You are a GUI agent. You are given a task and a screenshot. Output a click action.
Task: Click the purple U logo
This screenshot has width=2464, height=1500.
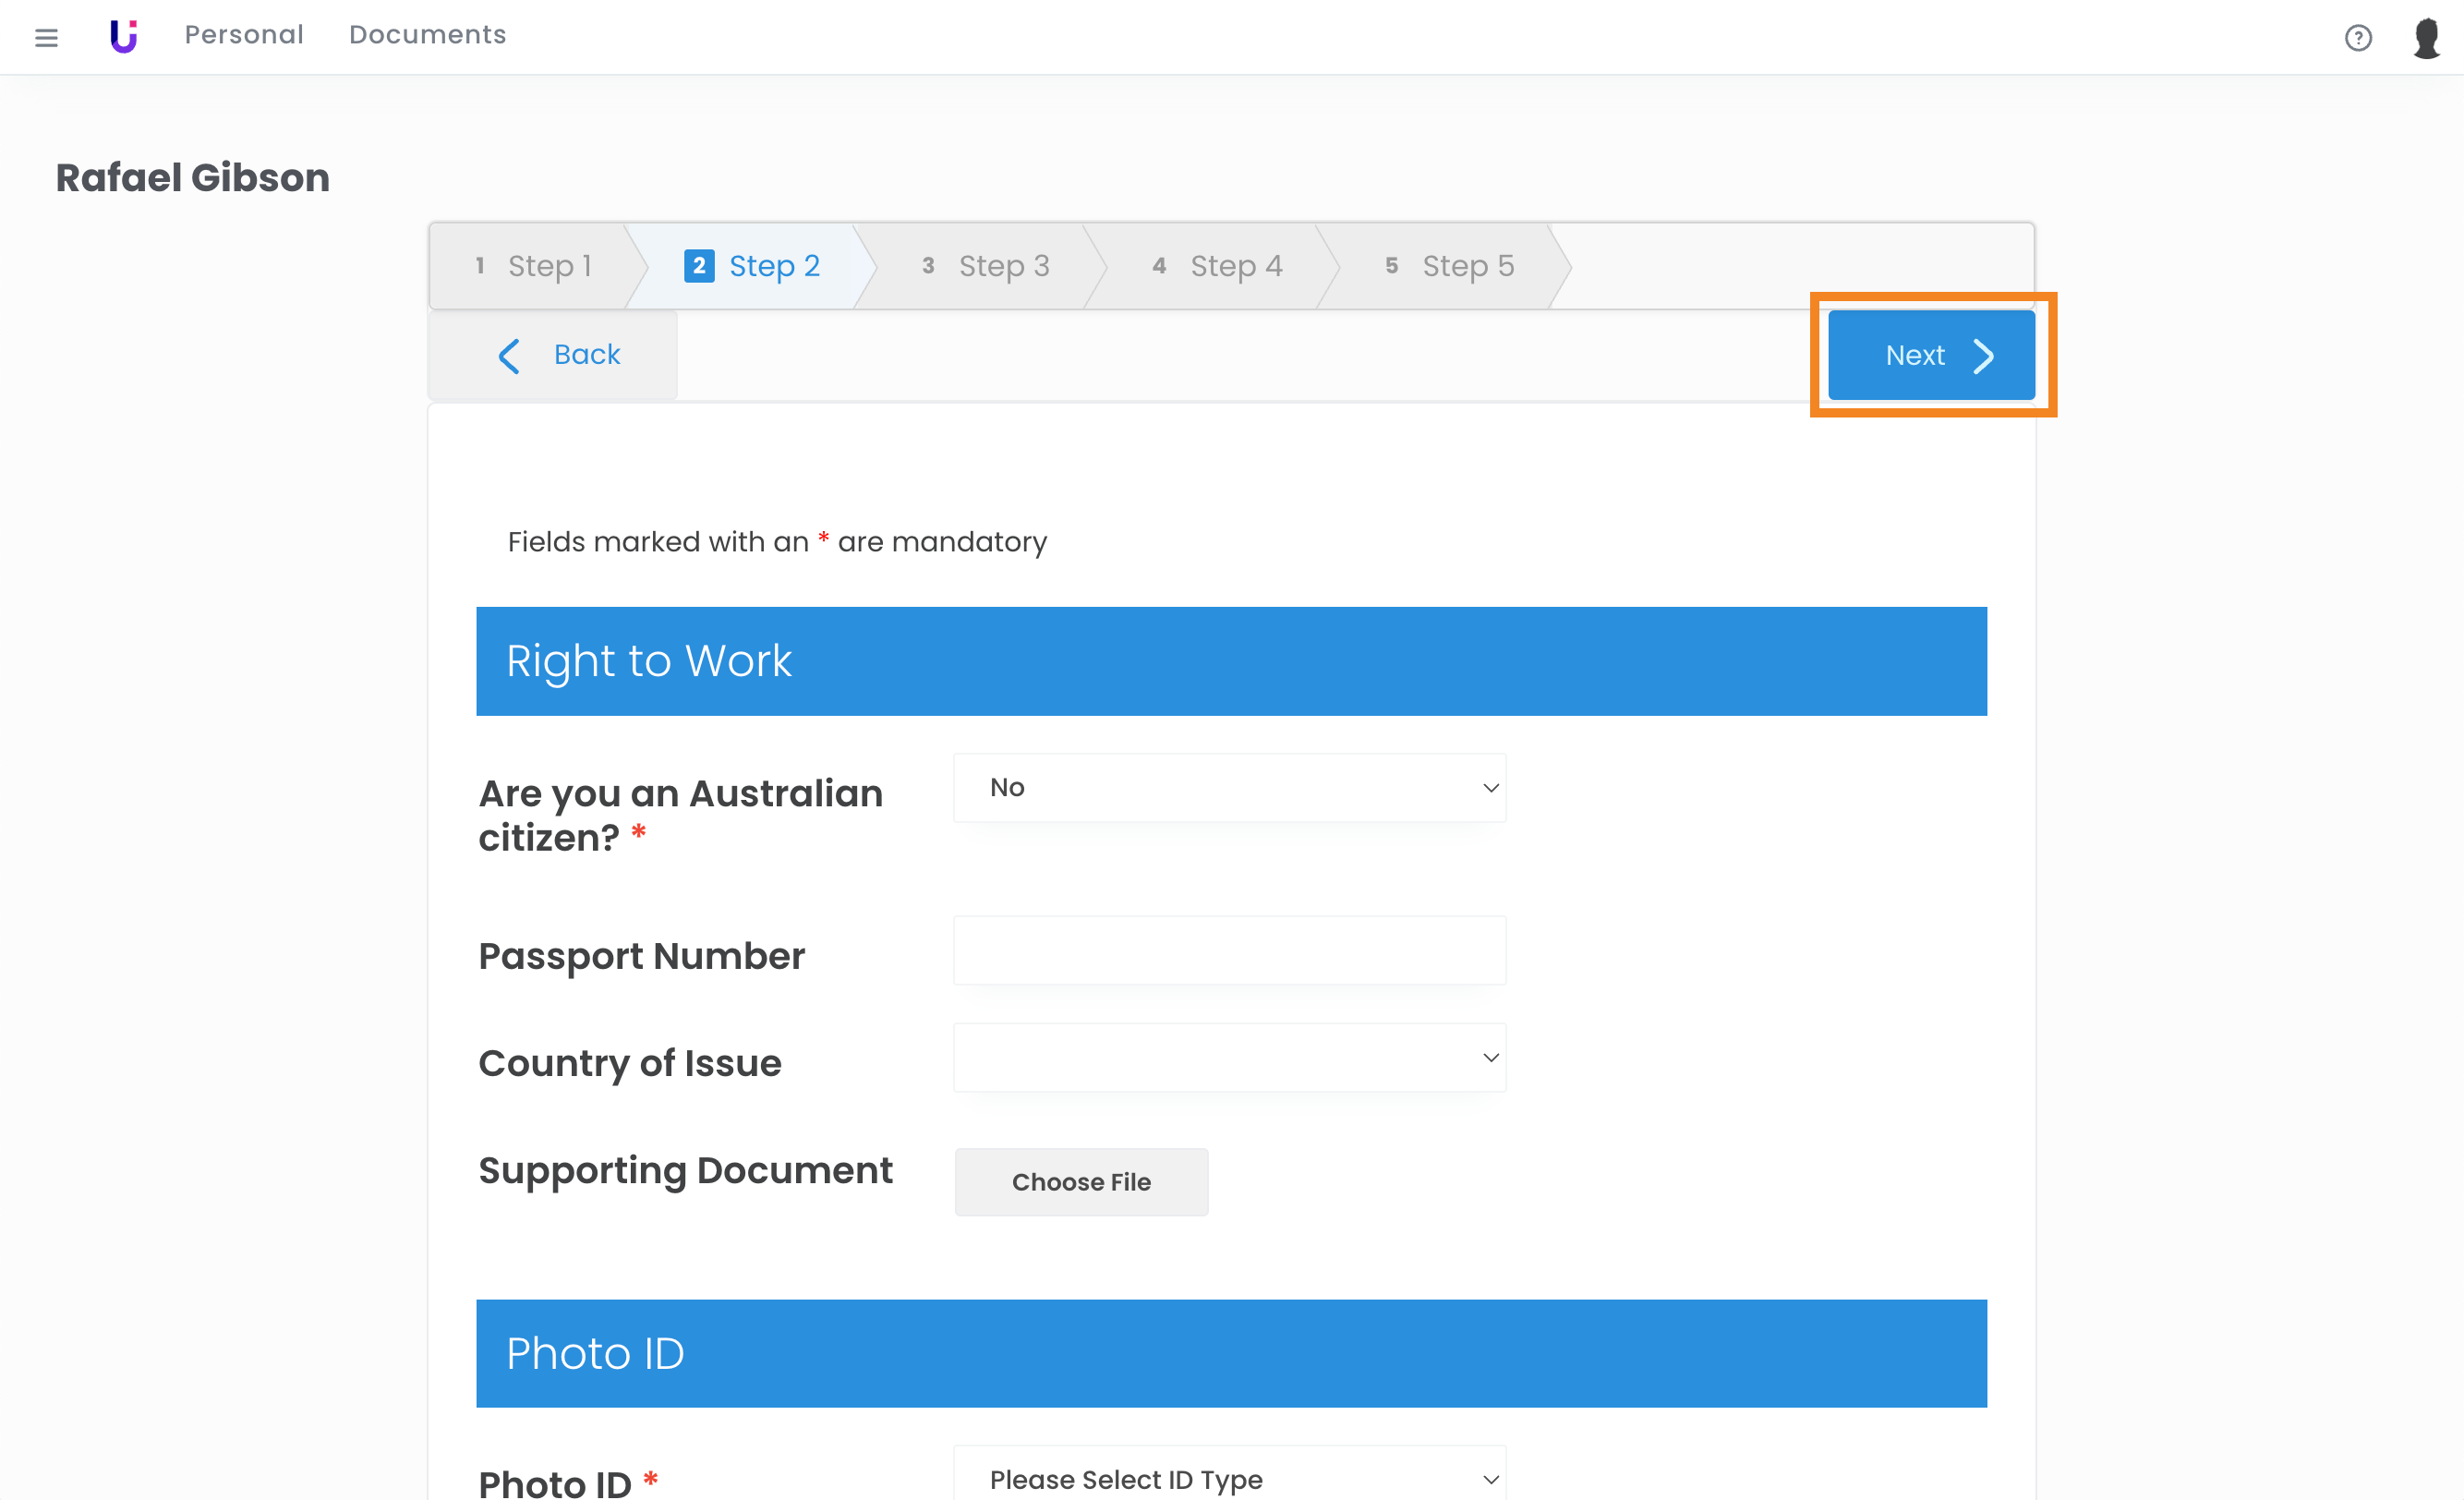[x=124, y=36]
